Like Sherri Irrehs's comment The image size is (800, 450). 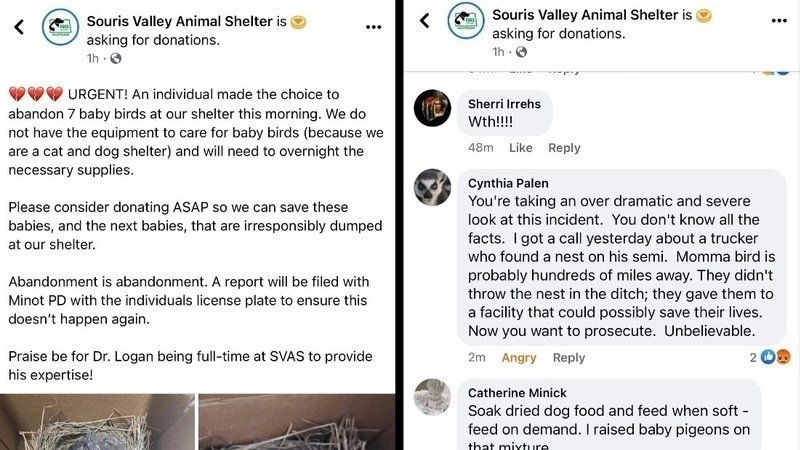pos(521,148)
